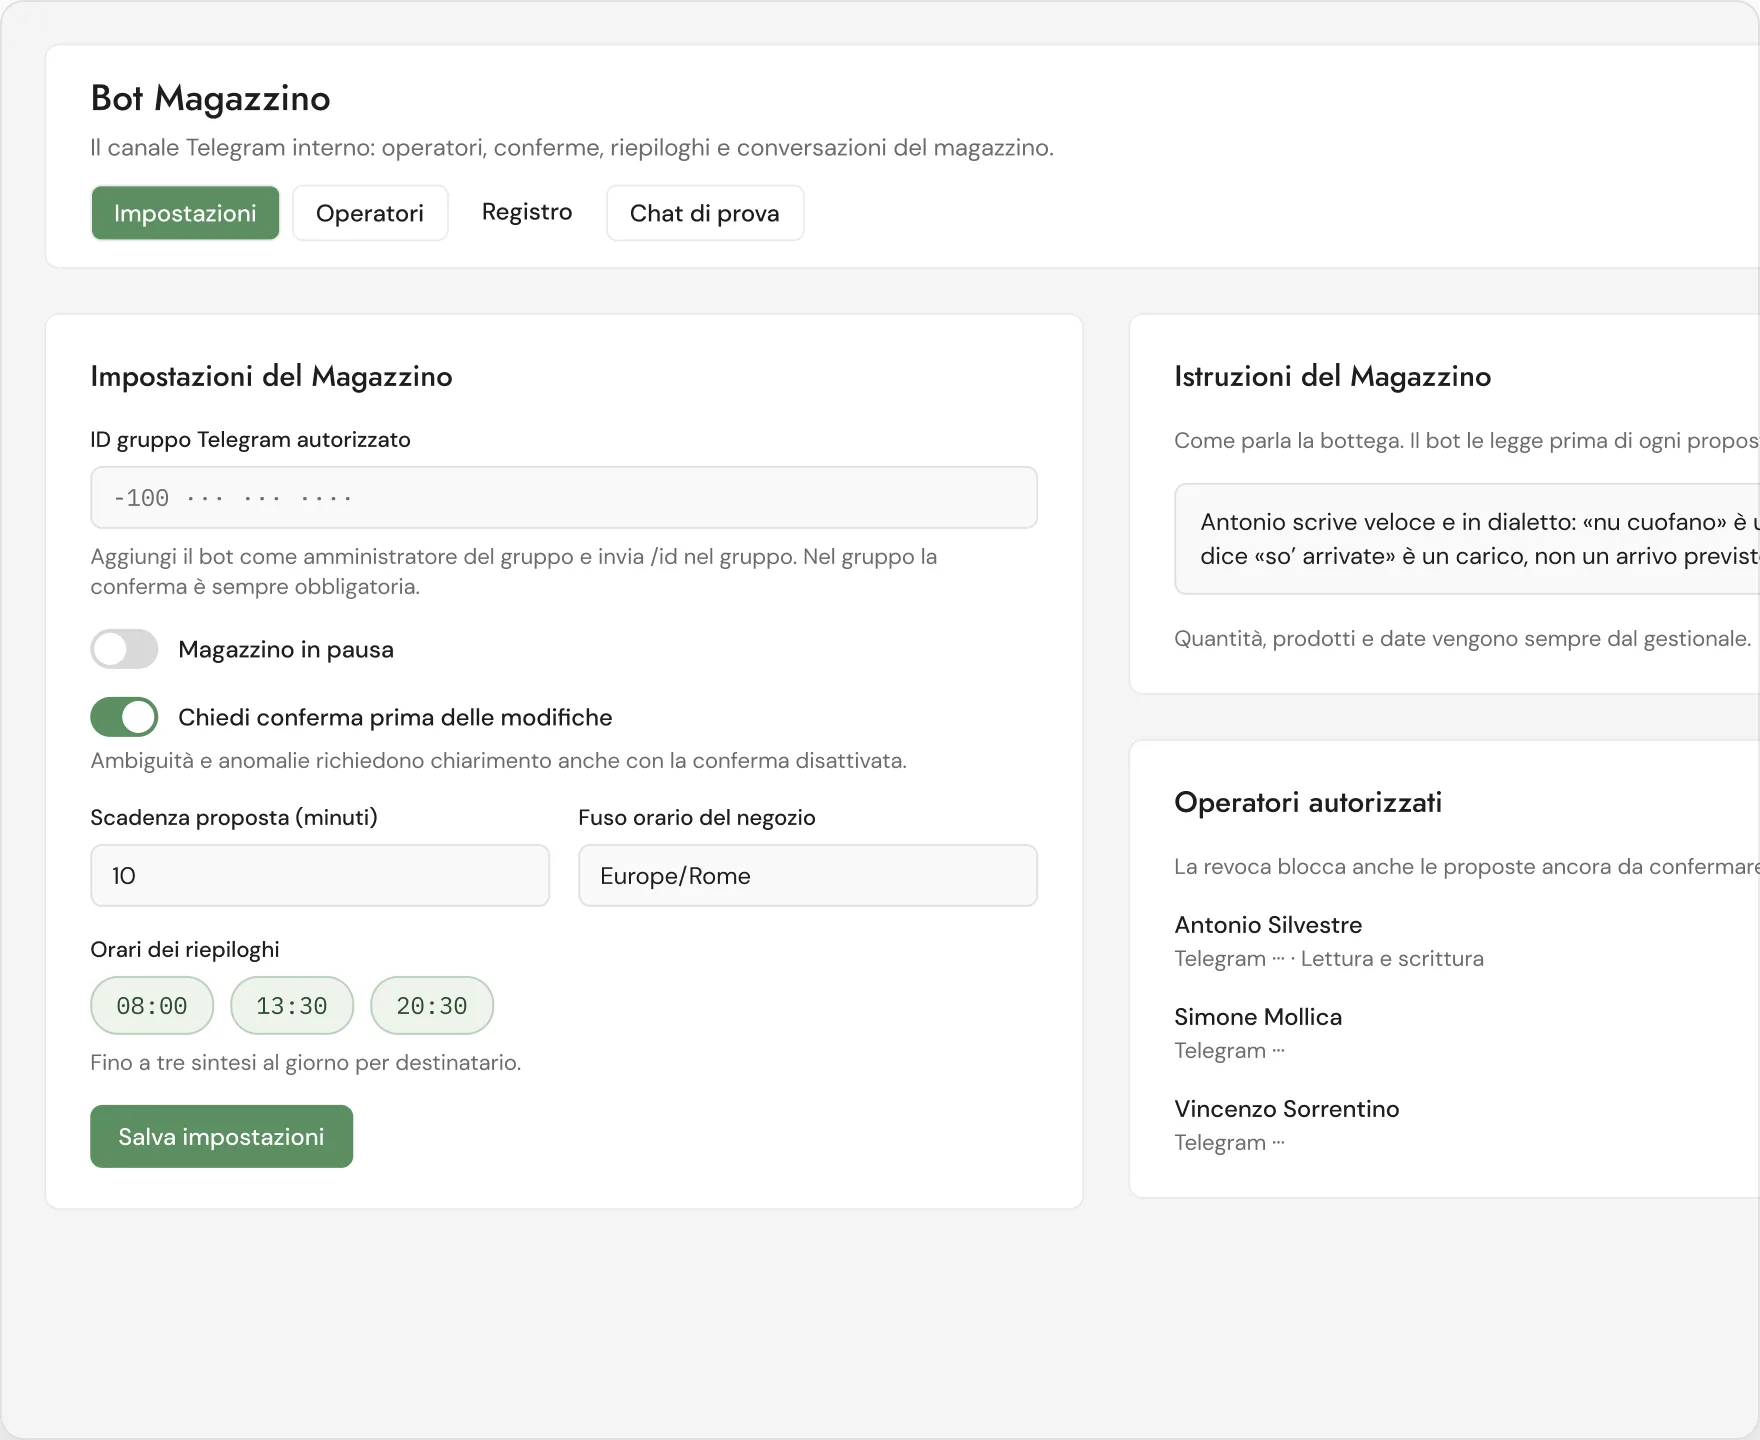Select the 20:30 riepilogo time chip
Screen dimensions: 1760x1440
click(x=432, y=1005)
